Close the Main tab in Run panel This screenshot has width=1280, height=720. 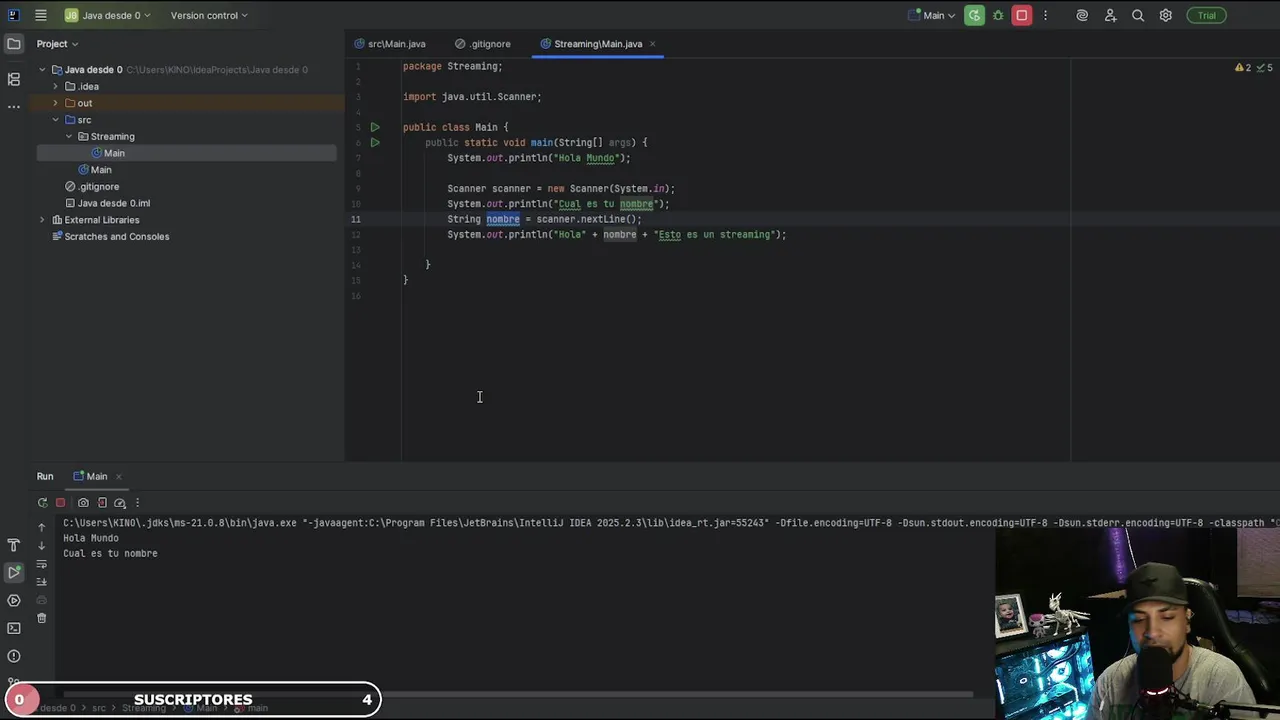point(118,477)
